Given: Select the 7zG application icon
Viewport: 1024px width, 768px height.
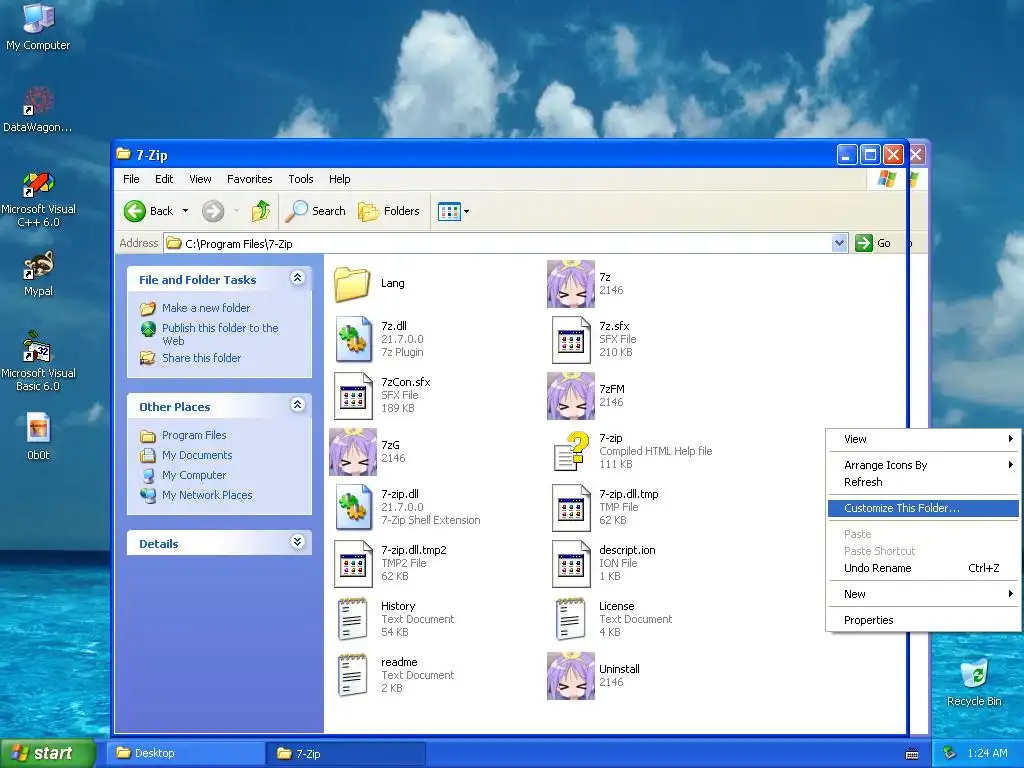Looking at the screenshot, I should pyautogui.click(x=353, y=452).
